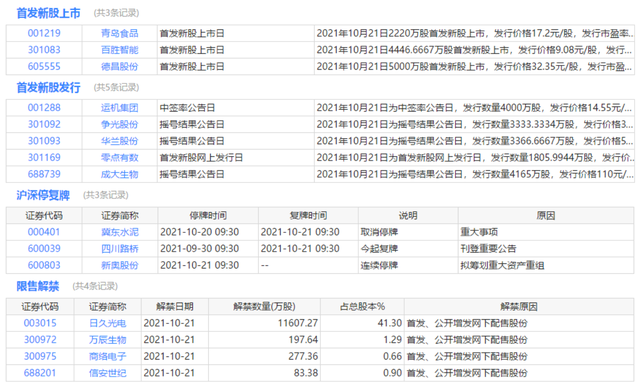Viewport: 640px width, 384px height.
Task: Open the 青岛食品 stock link
Action: pos(120,33)
